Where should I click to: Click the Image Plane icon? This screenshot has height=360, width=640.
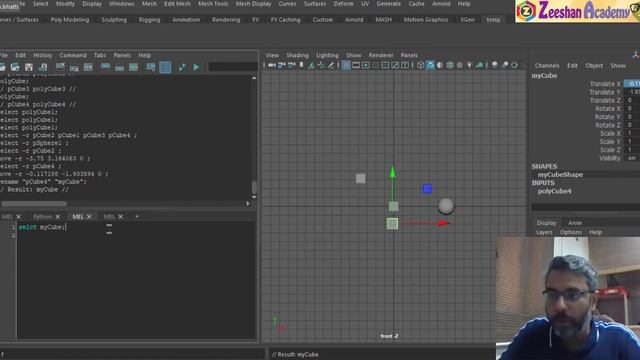(x=311, y=65)
